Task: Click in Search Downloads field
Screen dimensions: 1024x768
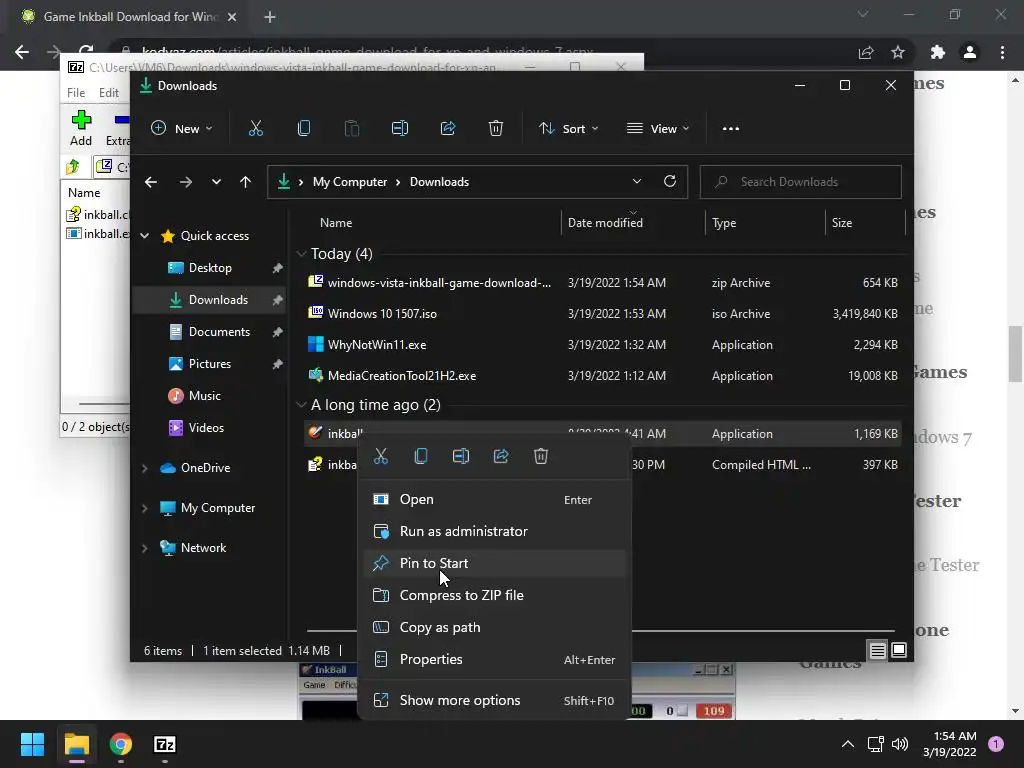Action: (x=801, y=182)
